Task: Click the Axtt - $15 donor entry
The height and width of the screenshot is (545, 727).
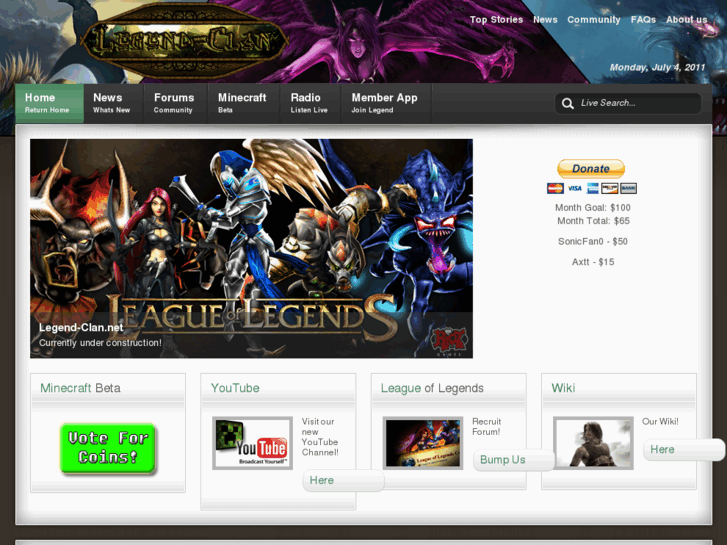Action: point(593,262)
